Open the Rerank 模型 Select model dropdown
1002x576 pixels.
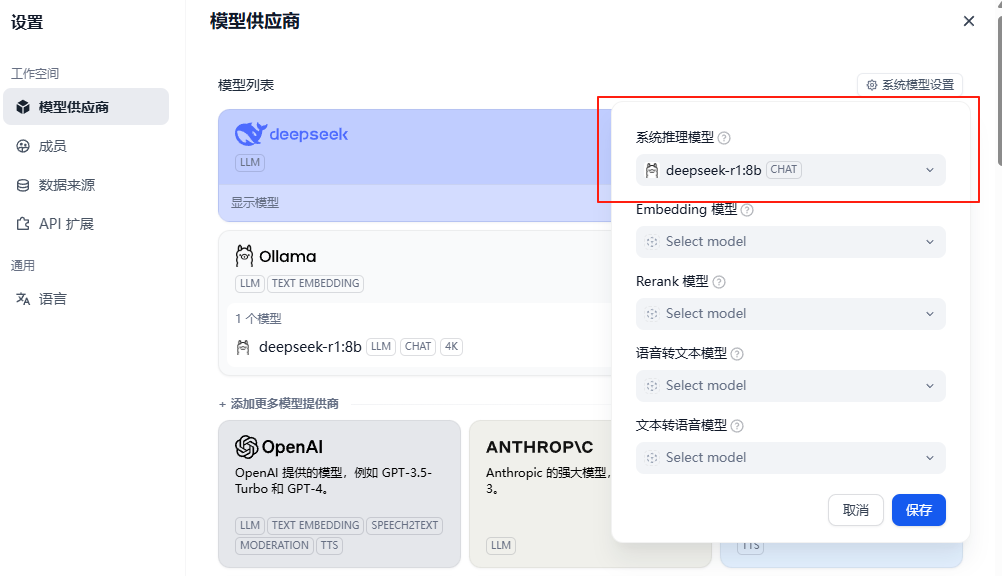pyautogui.click(x=790, y=314)
